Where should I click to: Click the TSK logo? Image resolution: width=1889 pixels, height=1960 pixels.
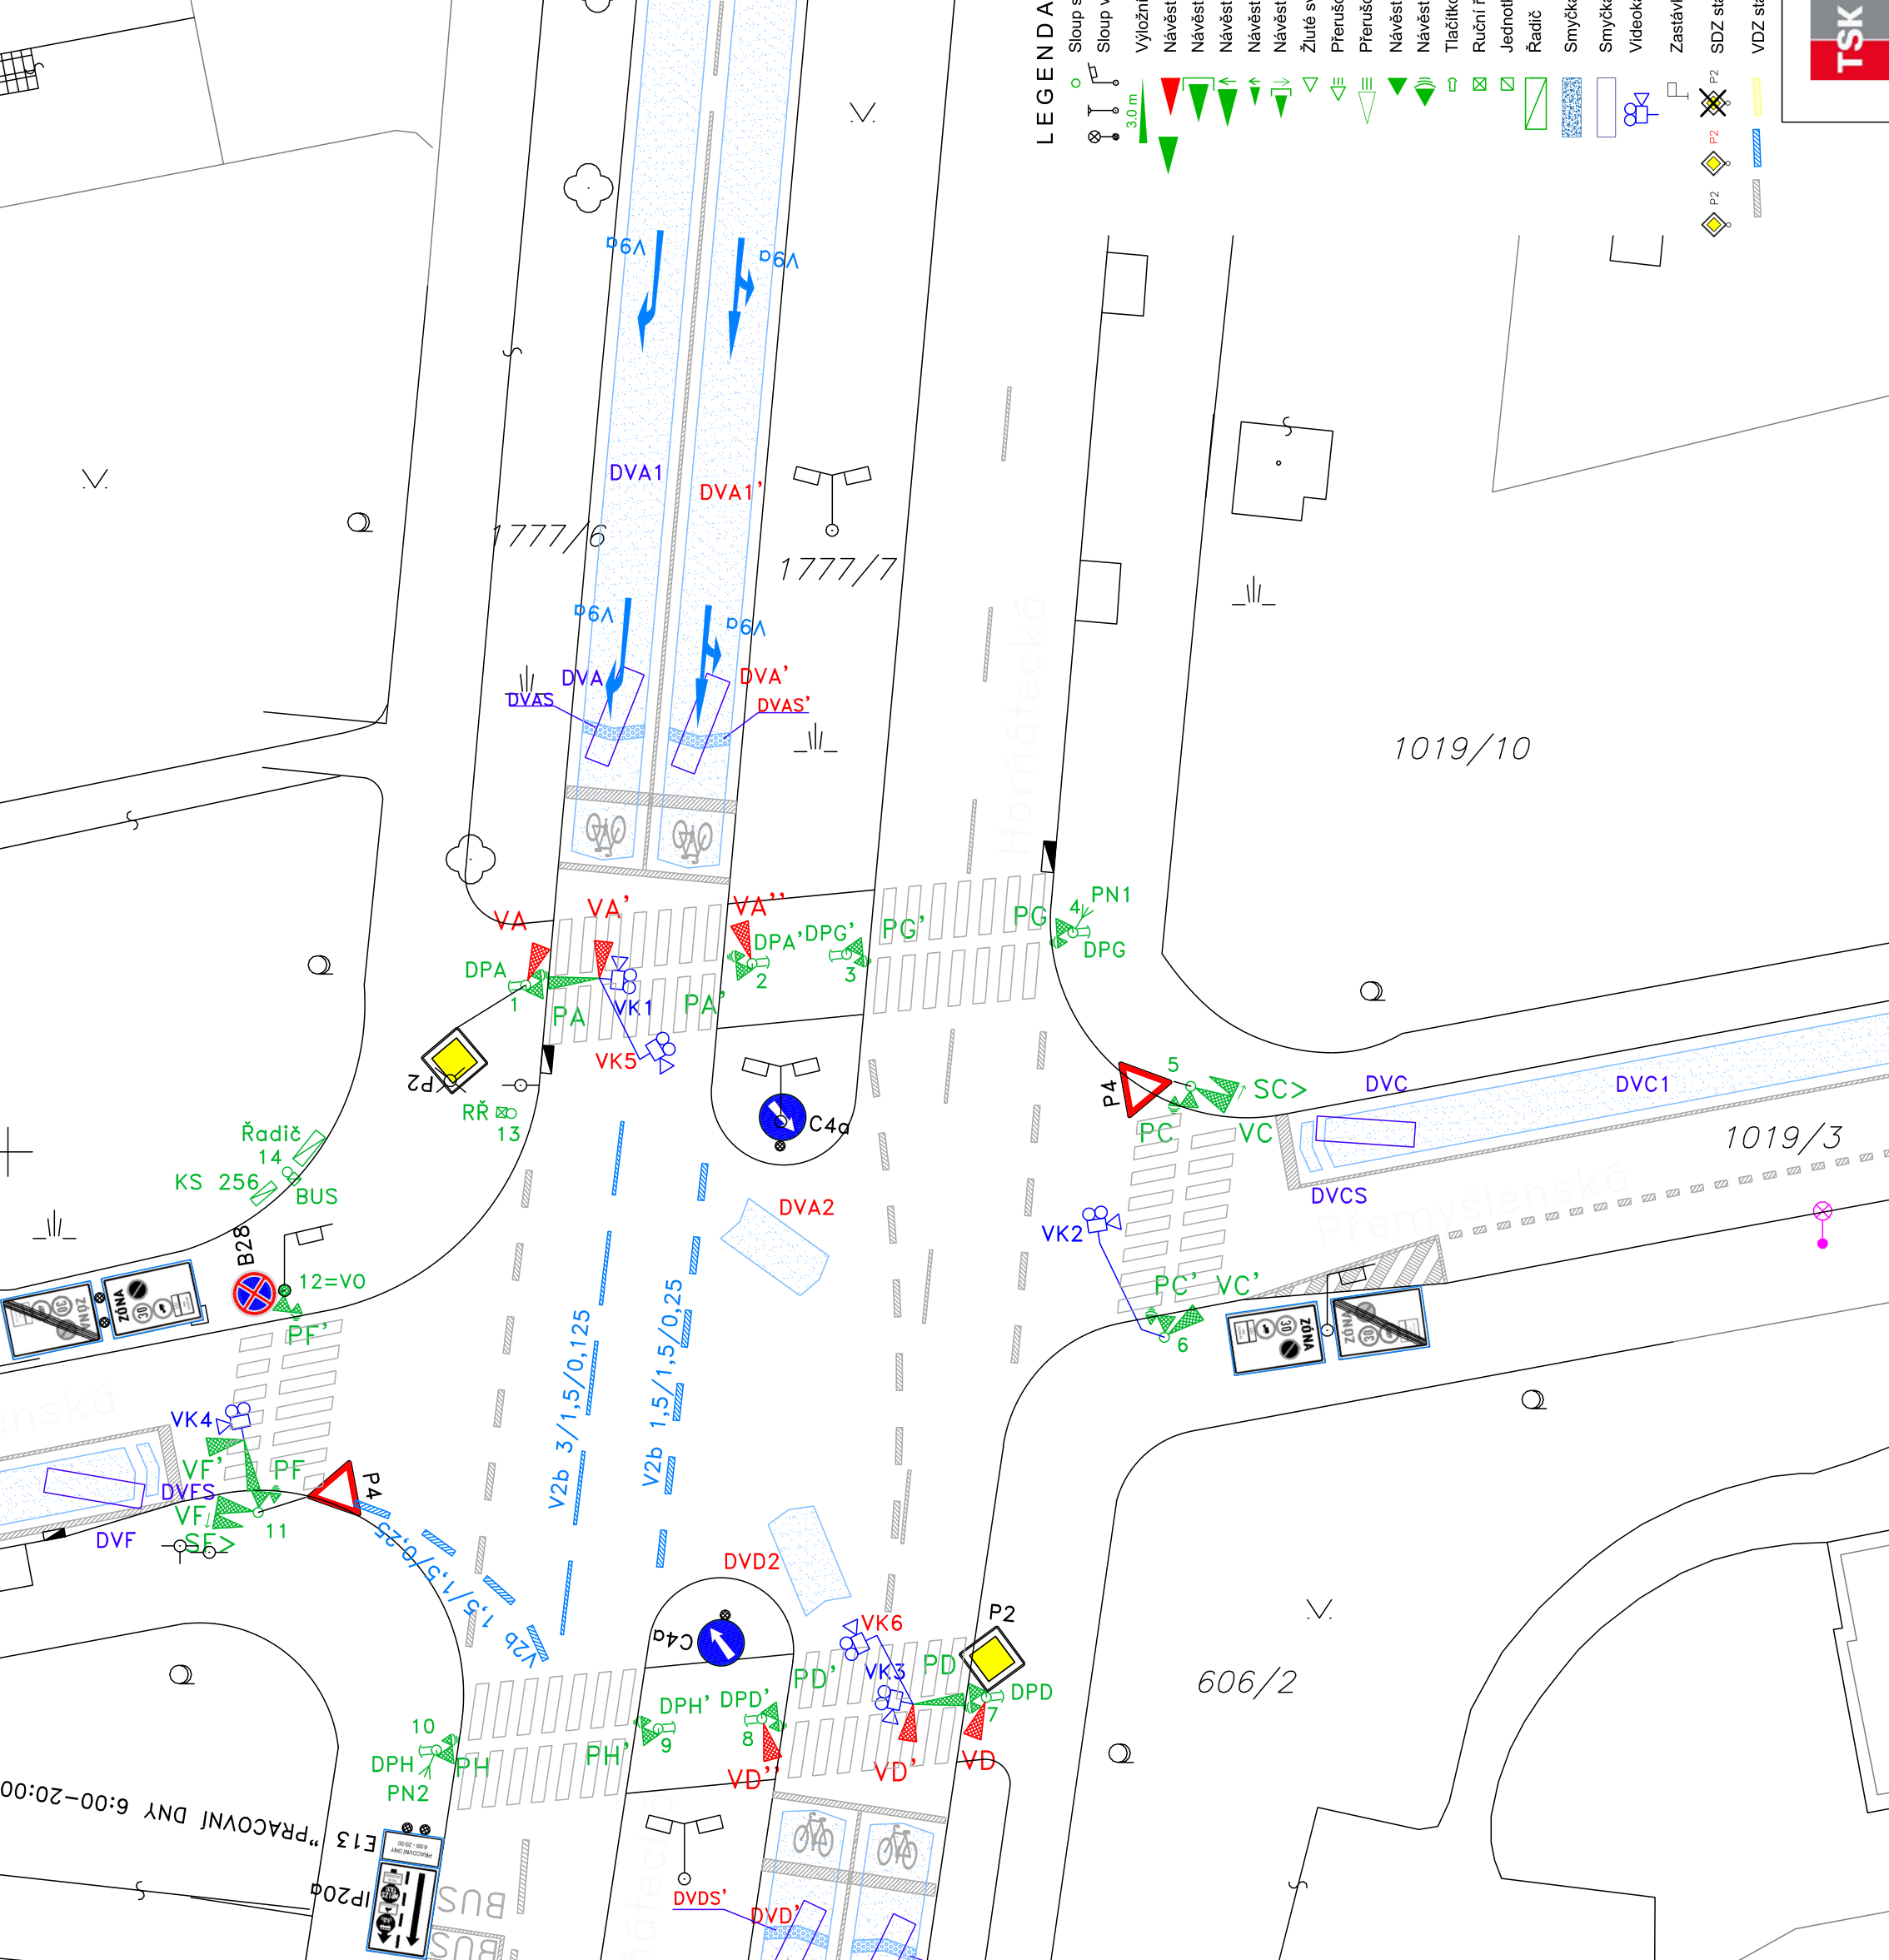point(1849,40)
